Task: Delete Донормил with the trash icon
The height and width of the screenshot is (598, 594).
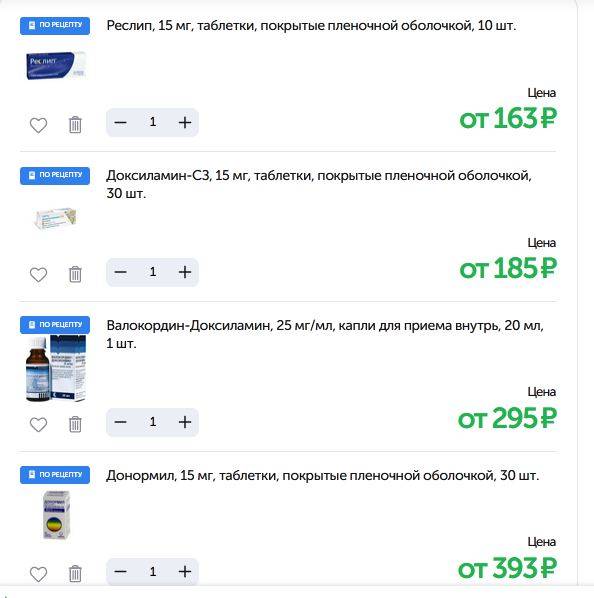Action: [x=75, y=574]
